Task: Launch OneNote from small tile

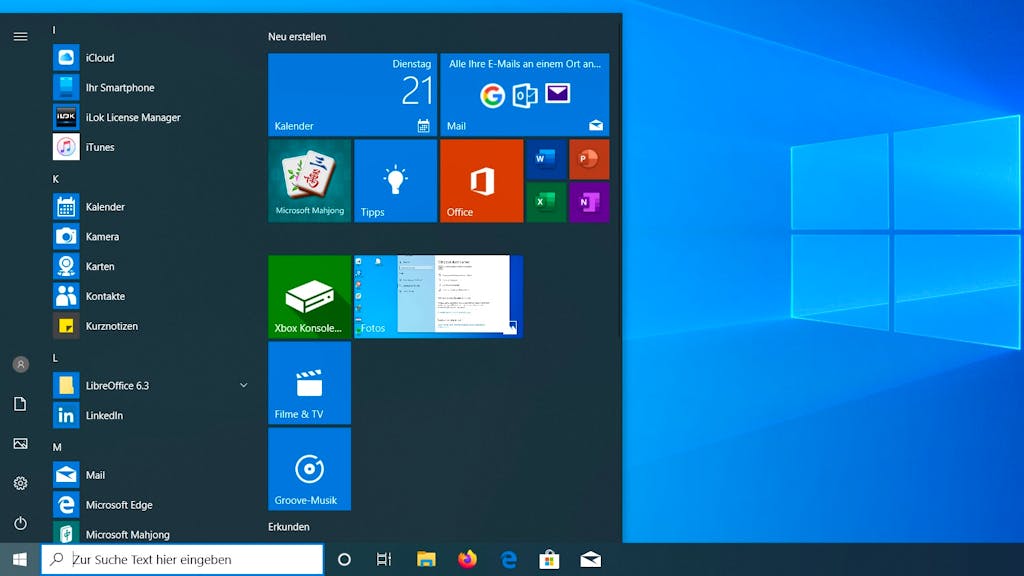Action: (589, 202)
